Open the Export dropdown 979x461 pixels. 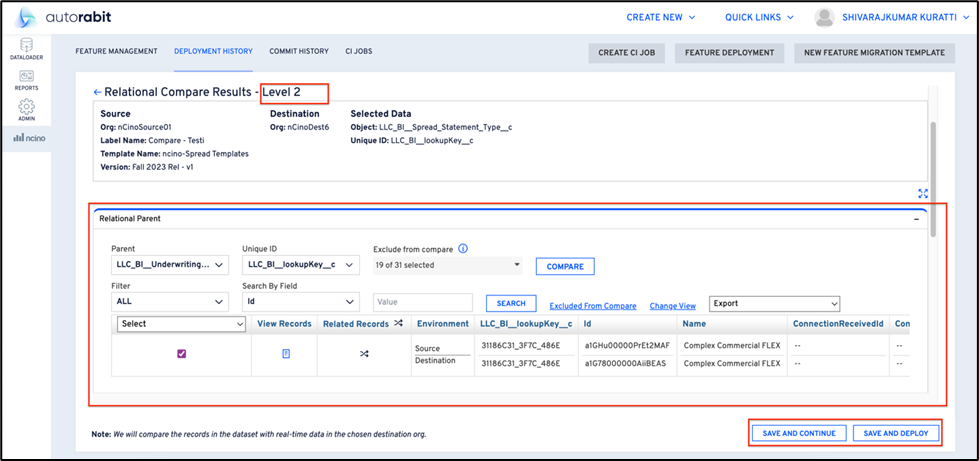pos(774,303)
